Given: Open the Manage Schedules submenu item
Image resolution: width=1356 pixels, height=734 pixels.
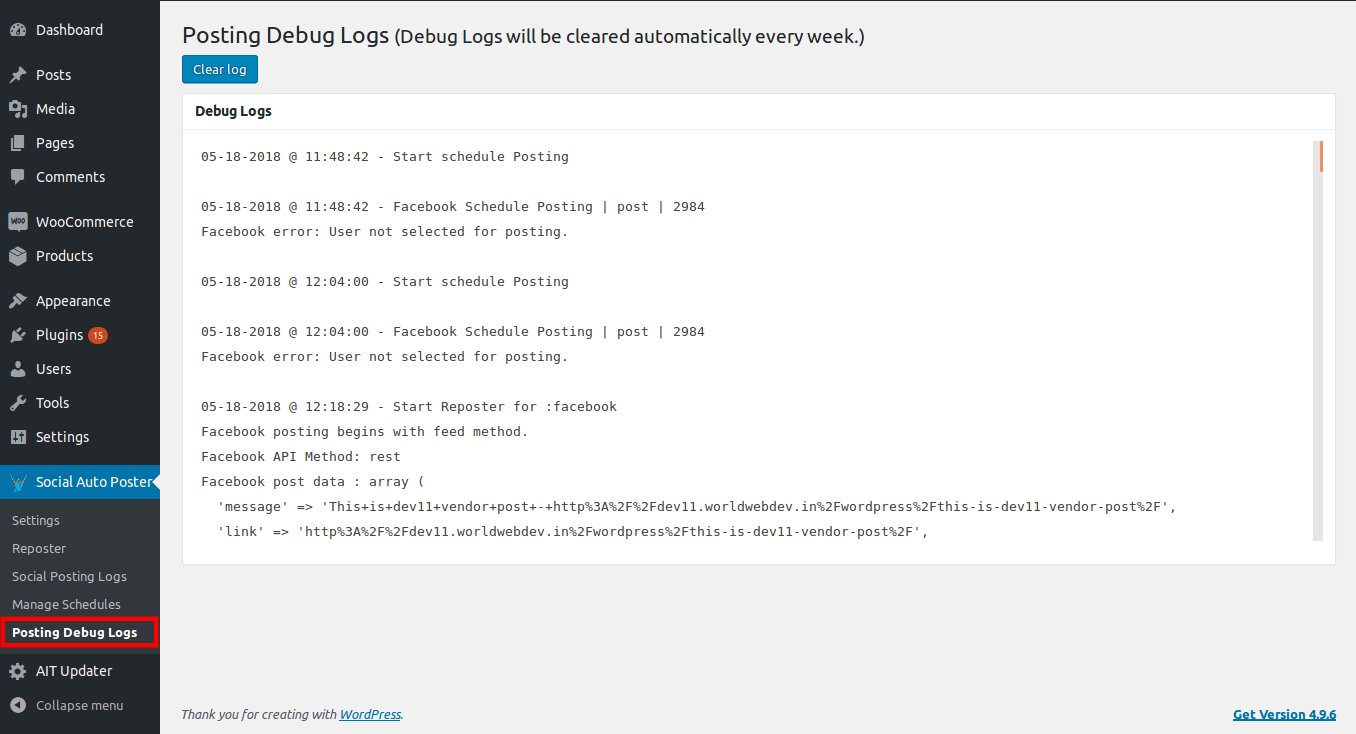Looking at the screenshot, I should tap(66, 604).
